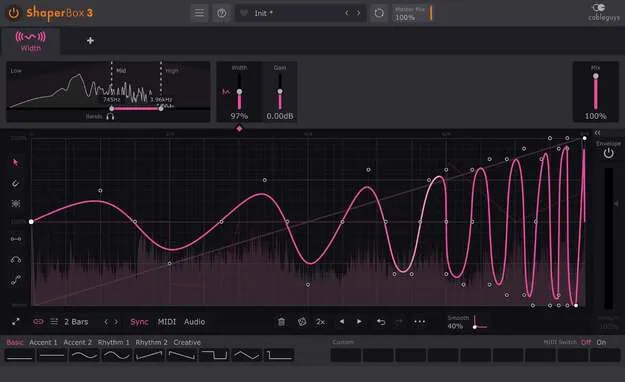The height and width of the screenshot is (382, 625).
Task: Decrease the bar length with left arrow
Action: click(x=106, y=322)
